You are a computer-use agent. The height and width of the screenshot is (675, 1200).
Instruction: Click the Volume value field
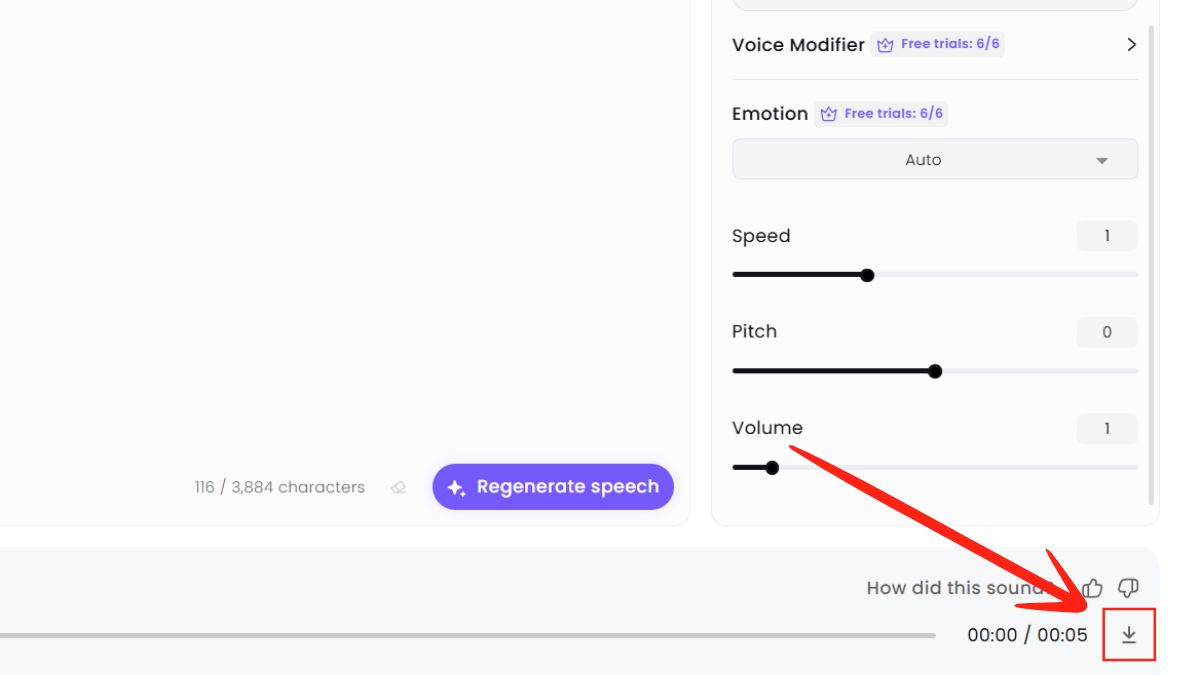pyautogui.click(x=1107, y=428)
